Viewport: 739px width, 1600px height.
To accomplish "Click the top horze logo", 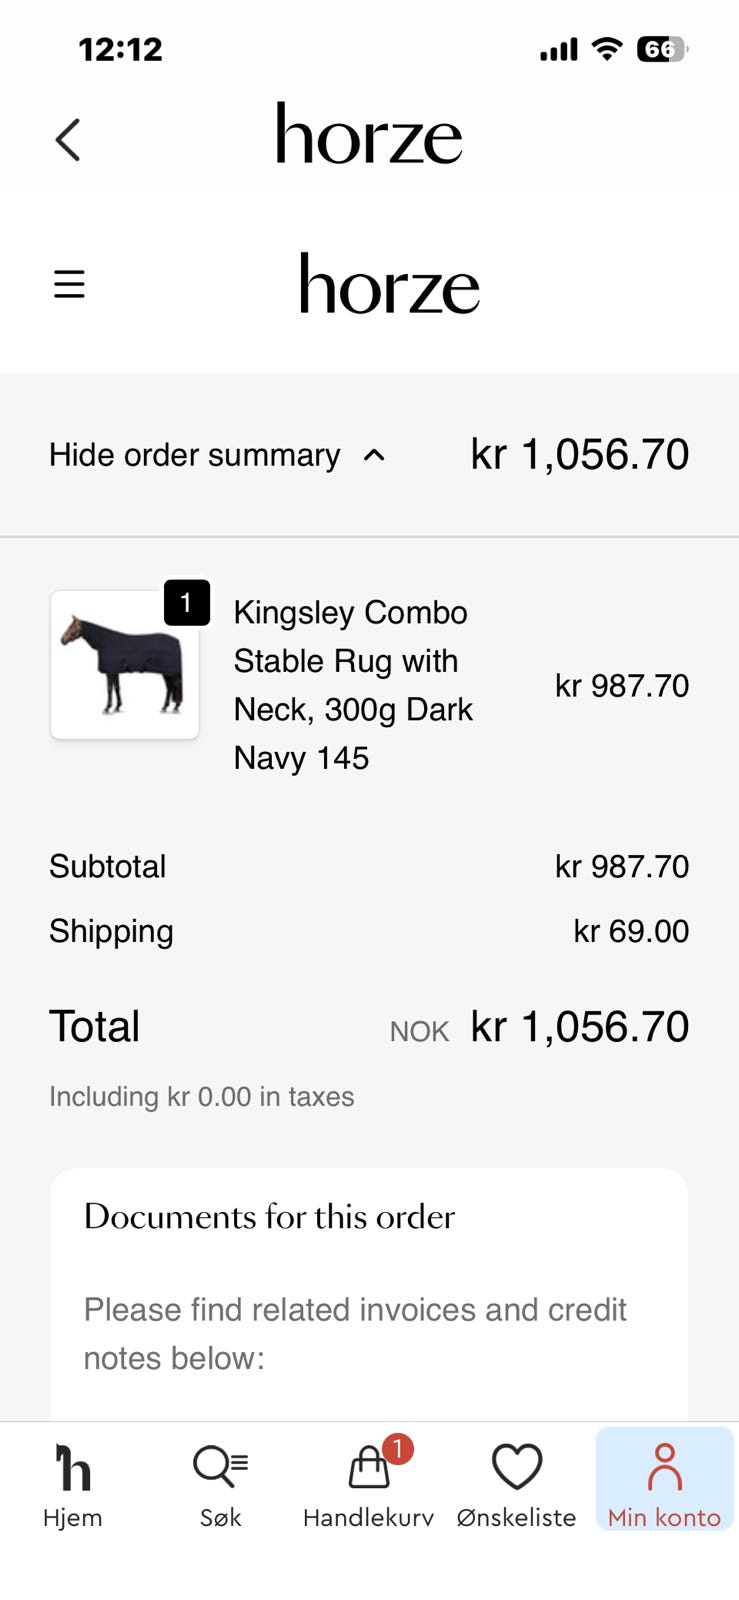I will tap(369, 134).
